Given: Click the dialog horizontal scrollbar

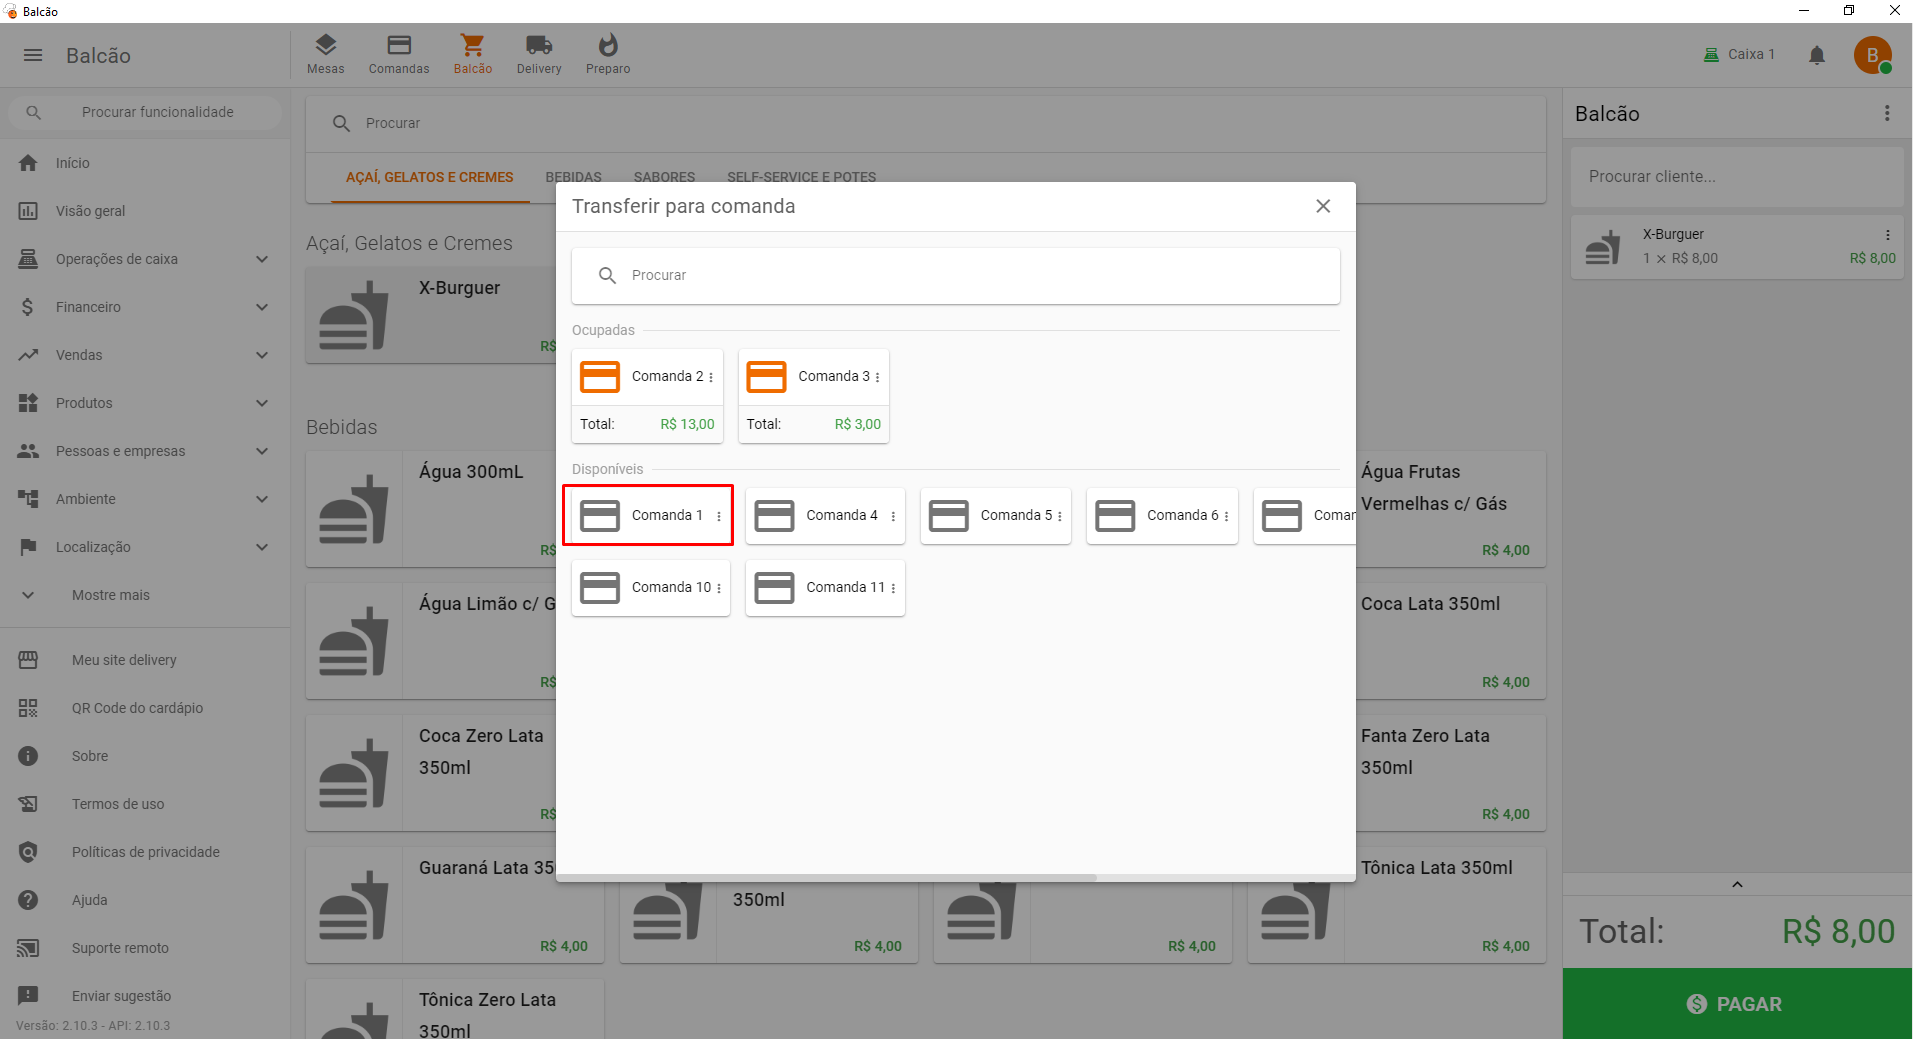Looking at the screenshot, I should point(827,878).
